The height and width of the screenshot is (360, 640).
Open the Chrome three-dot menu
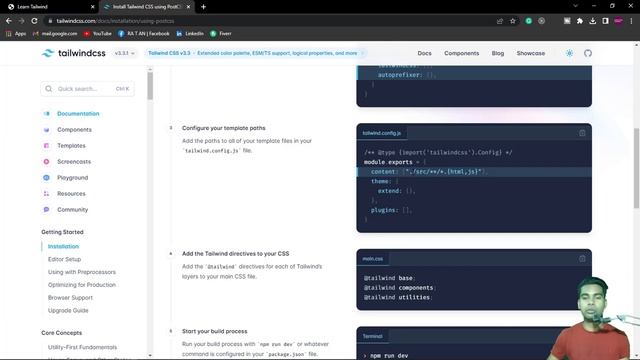coord(631,21)
